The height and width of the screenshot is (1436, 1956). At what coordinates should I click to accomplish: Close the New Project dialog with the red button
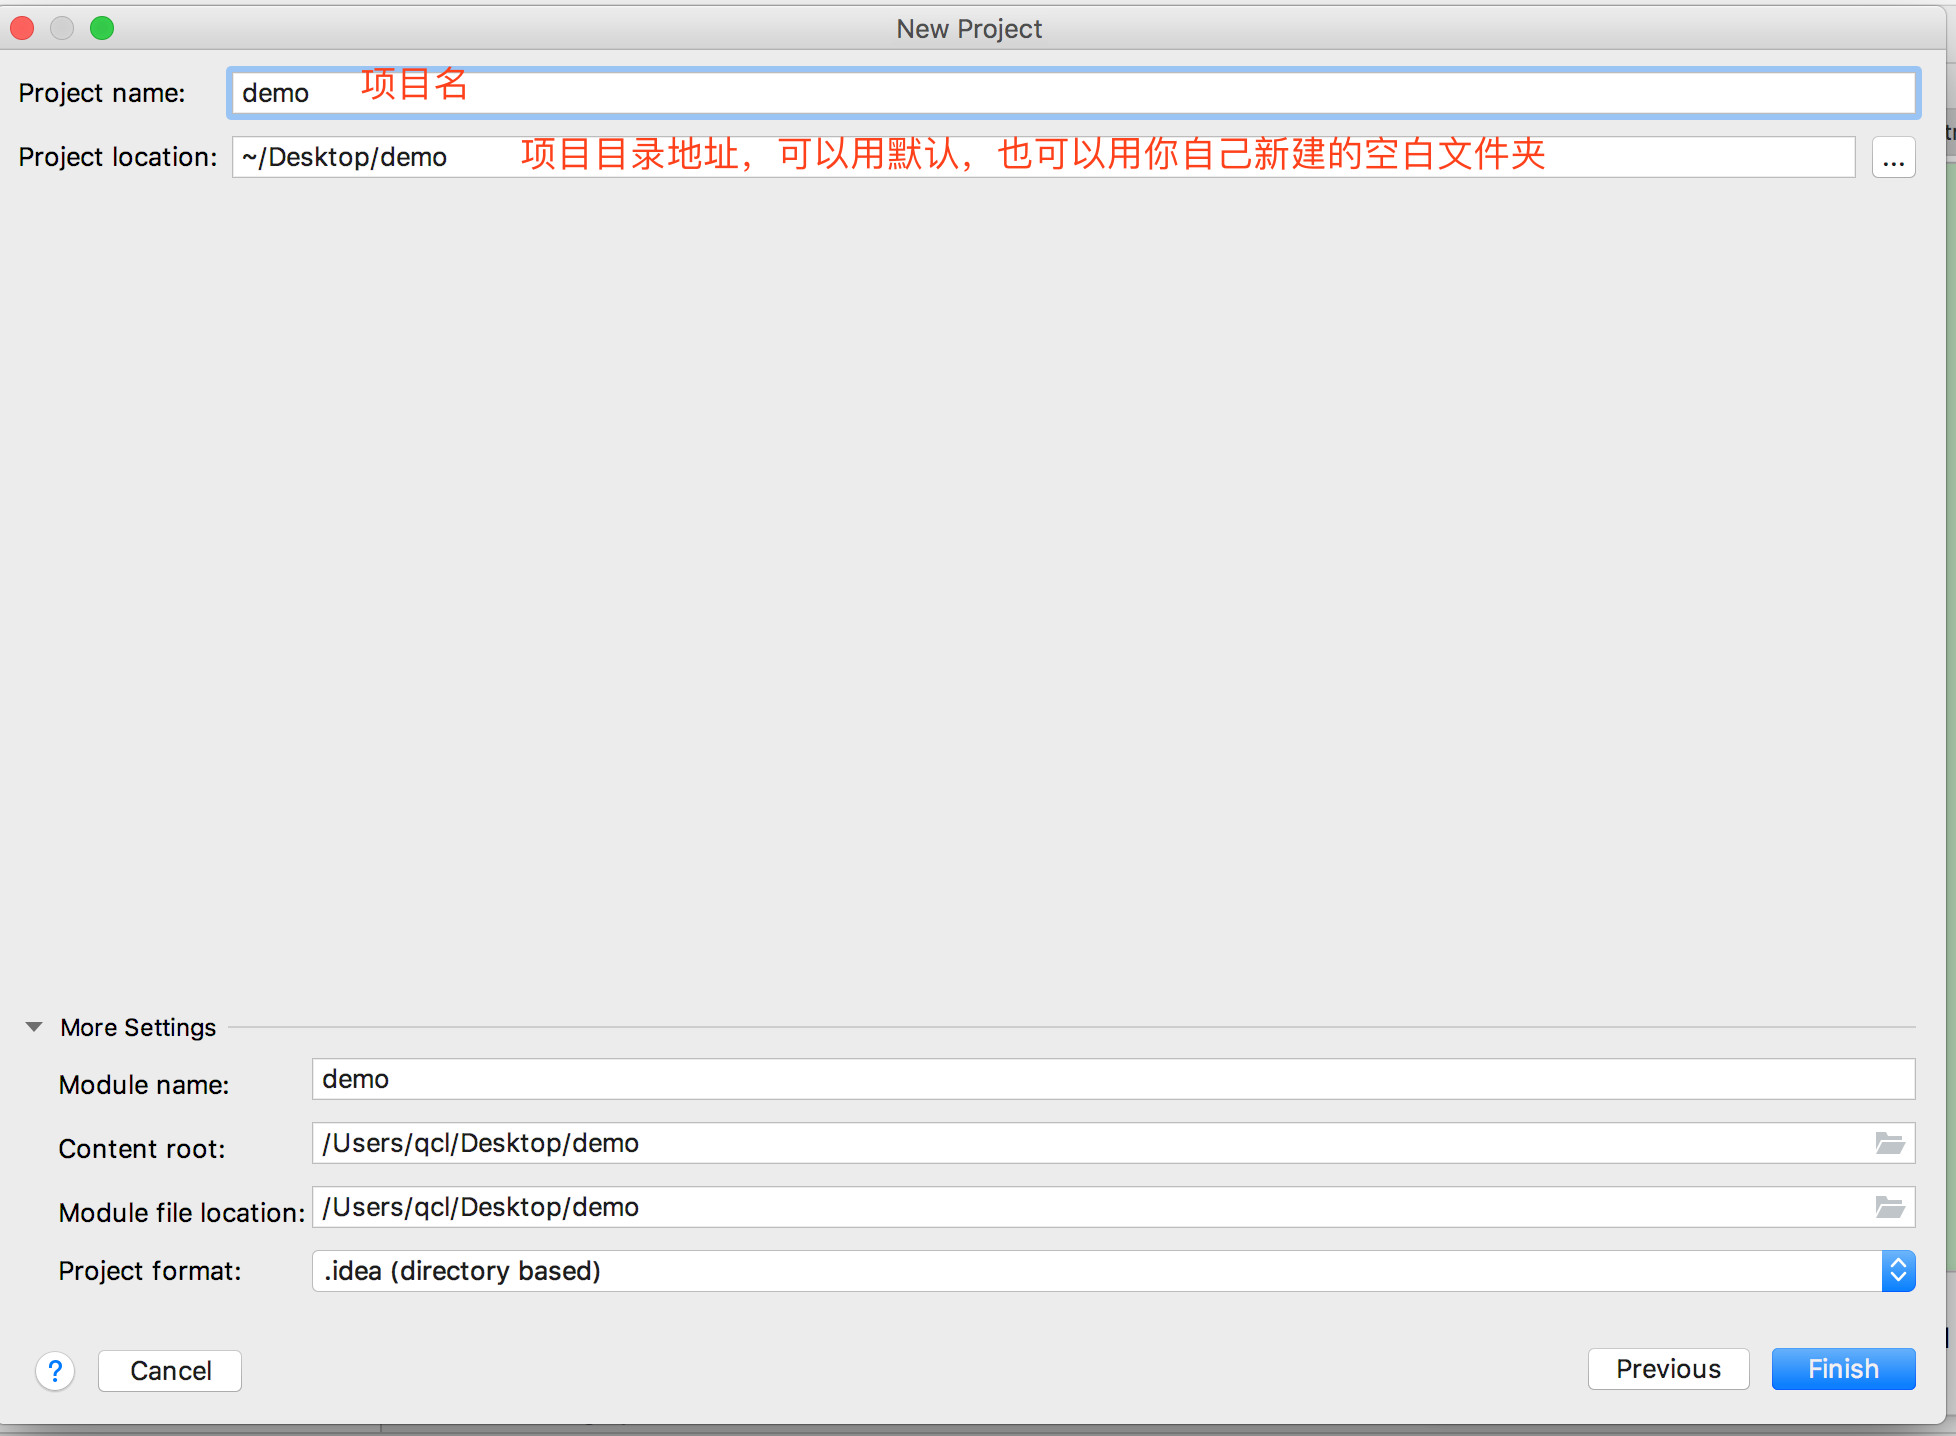[22, 28]
